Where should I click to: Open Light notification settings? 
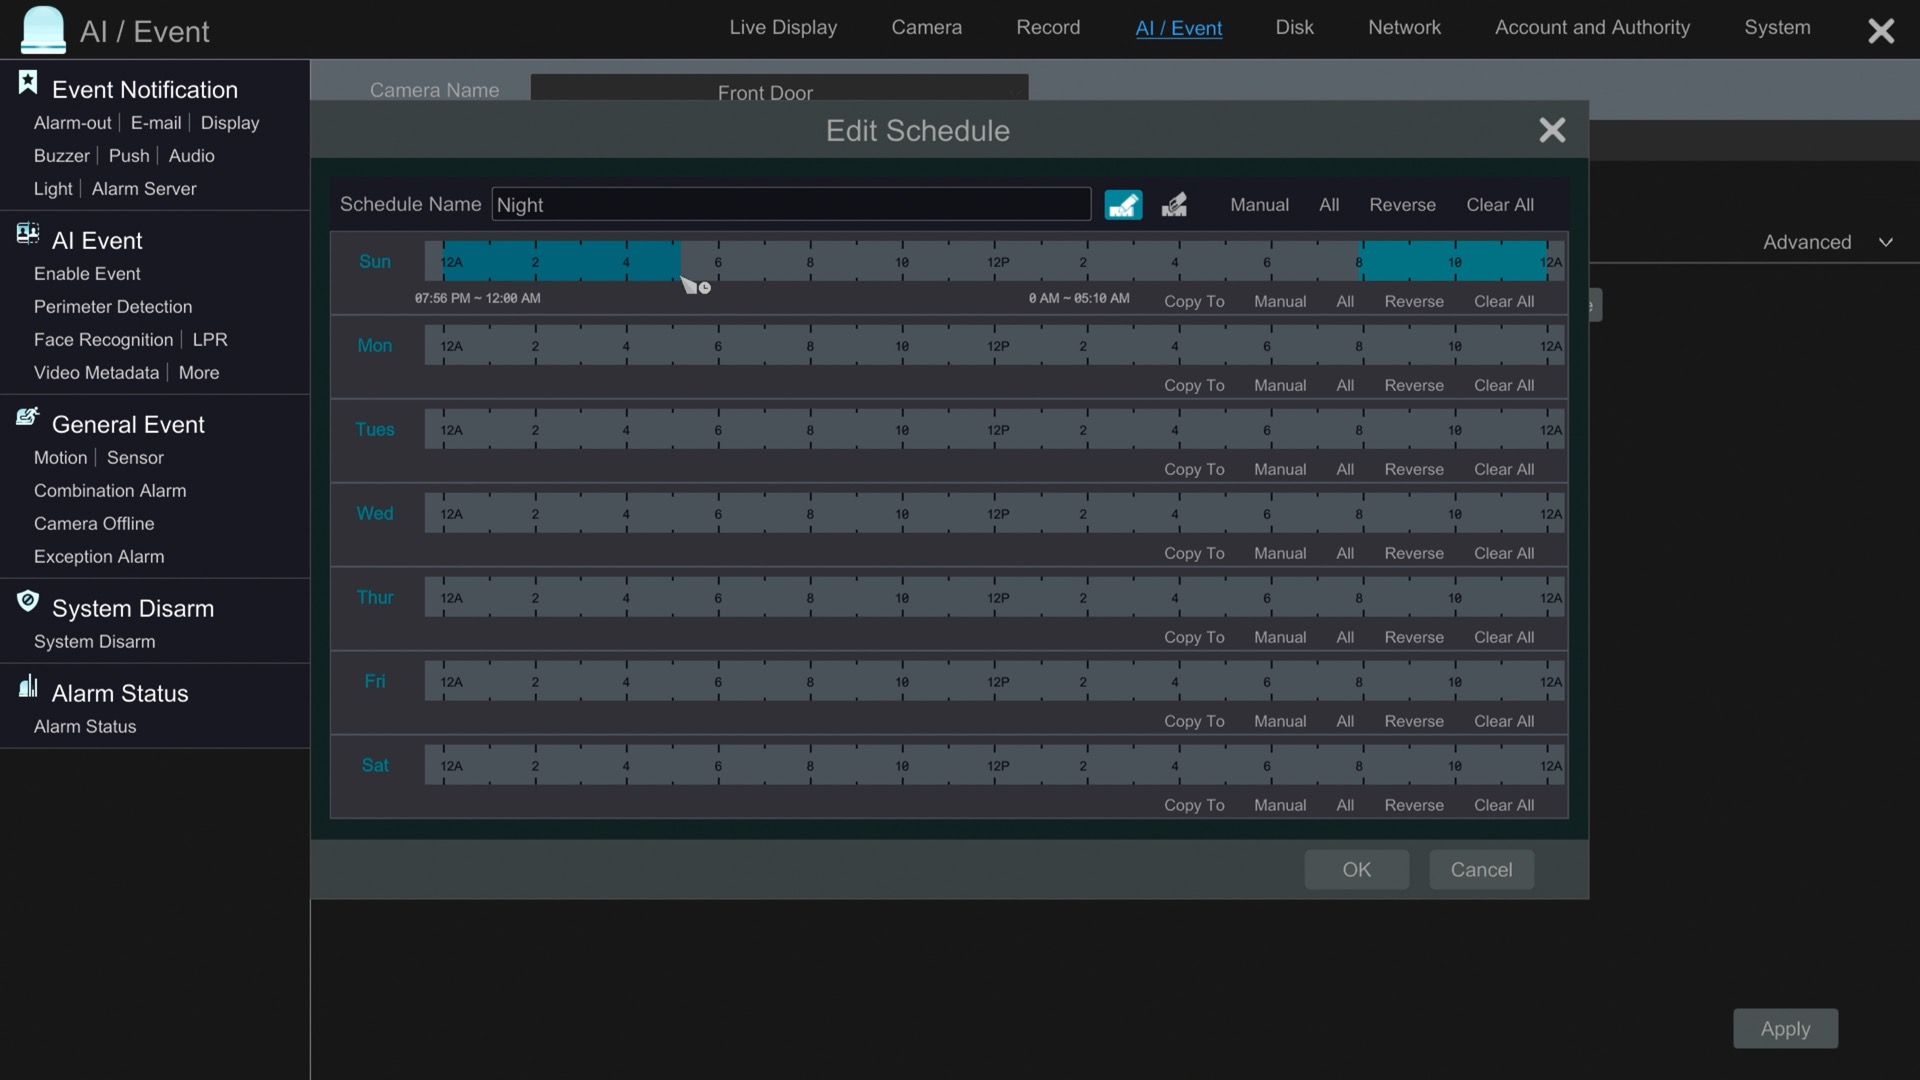pyautogui.click(x=53, y=189)
